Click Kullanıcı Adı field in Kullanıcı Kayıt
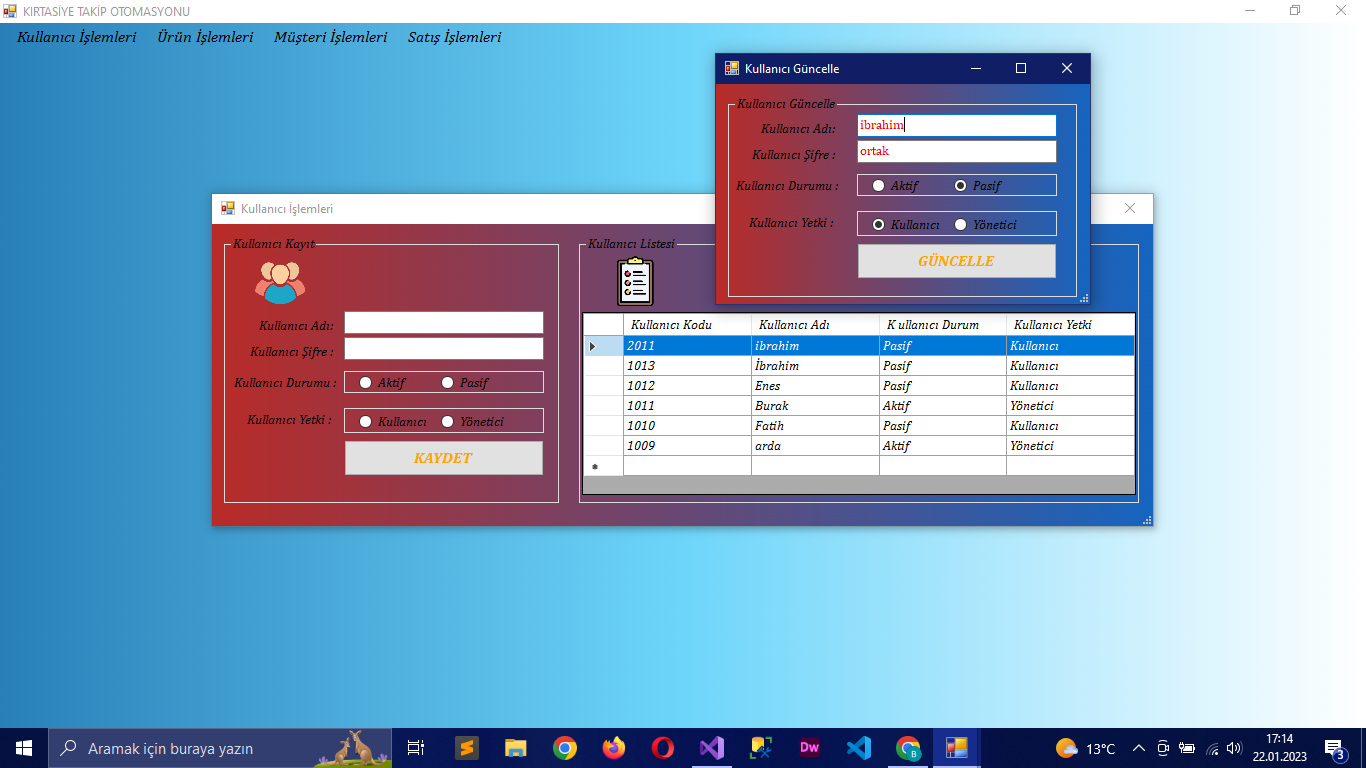 coord(444,322)
